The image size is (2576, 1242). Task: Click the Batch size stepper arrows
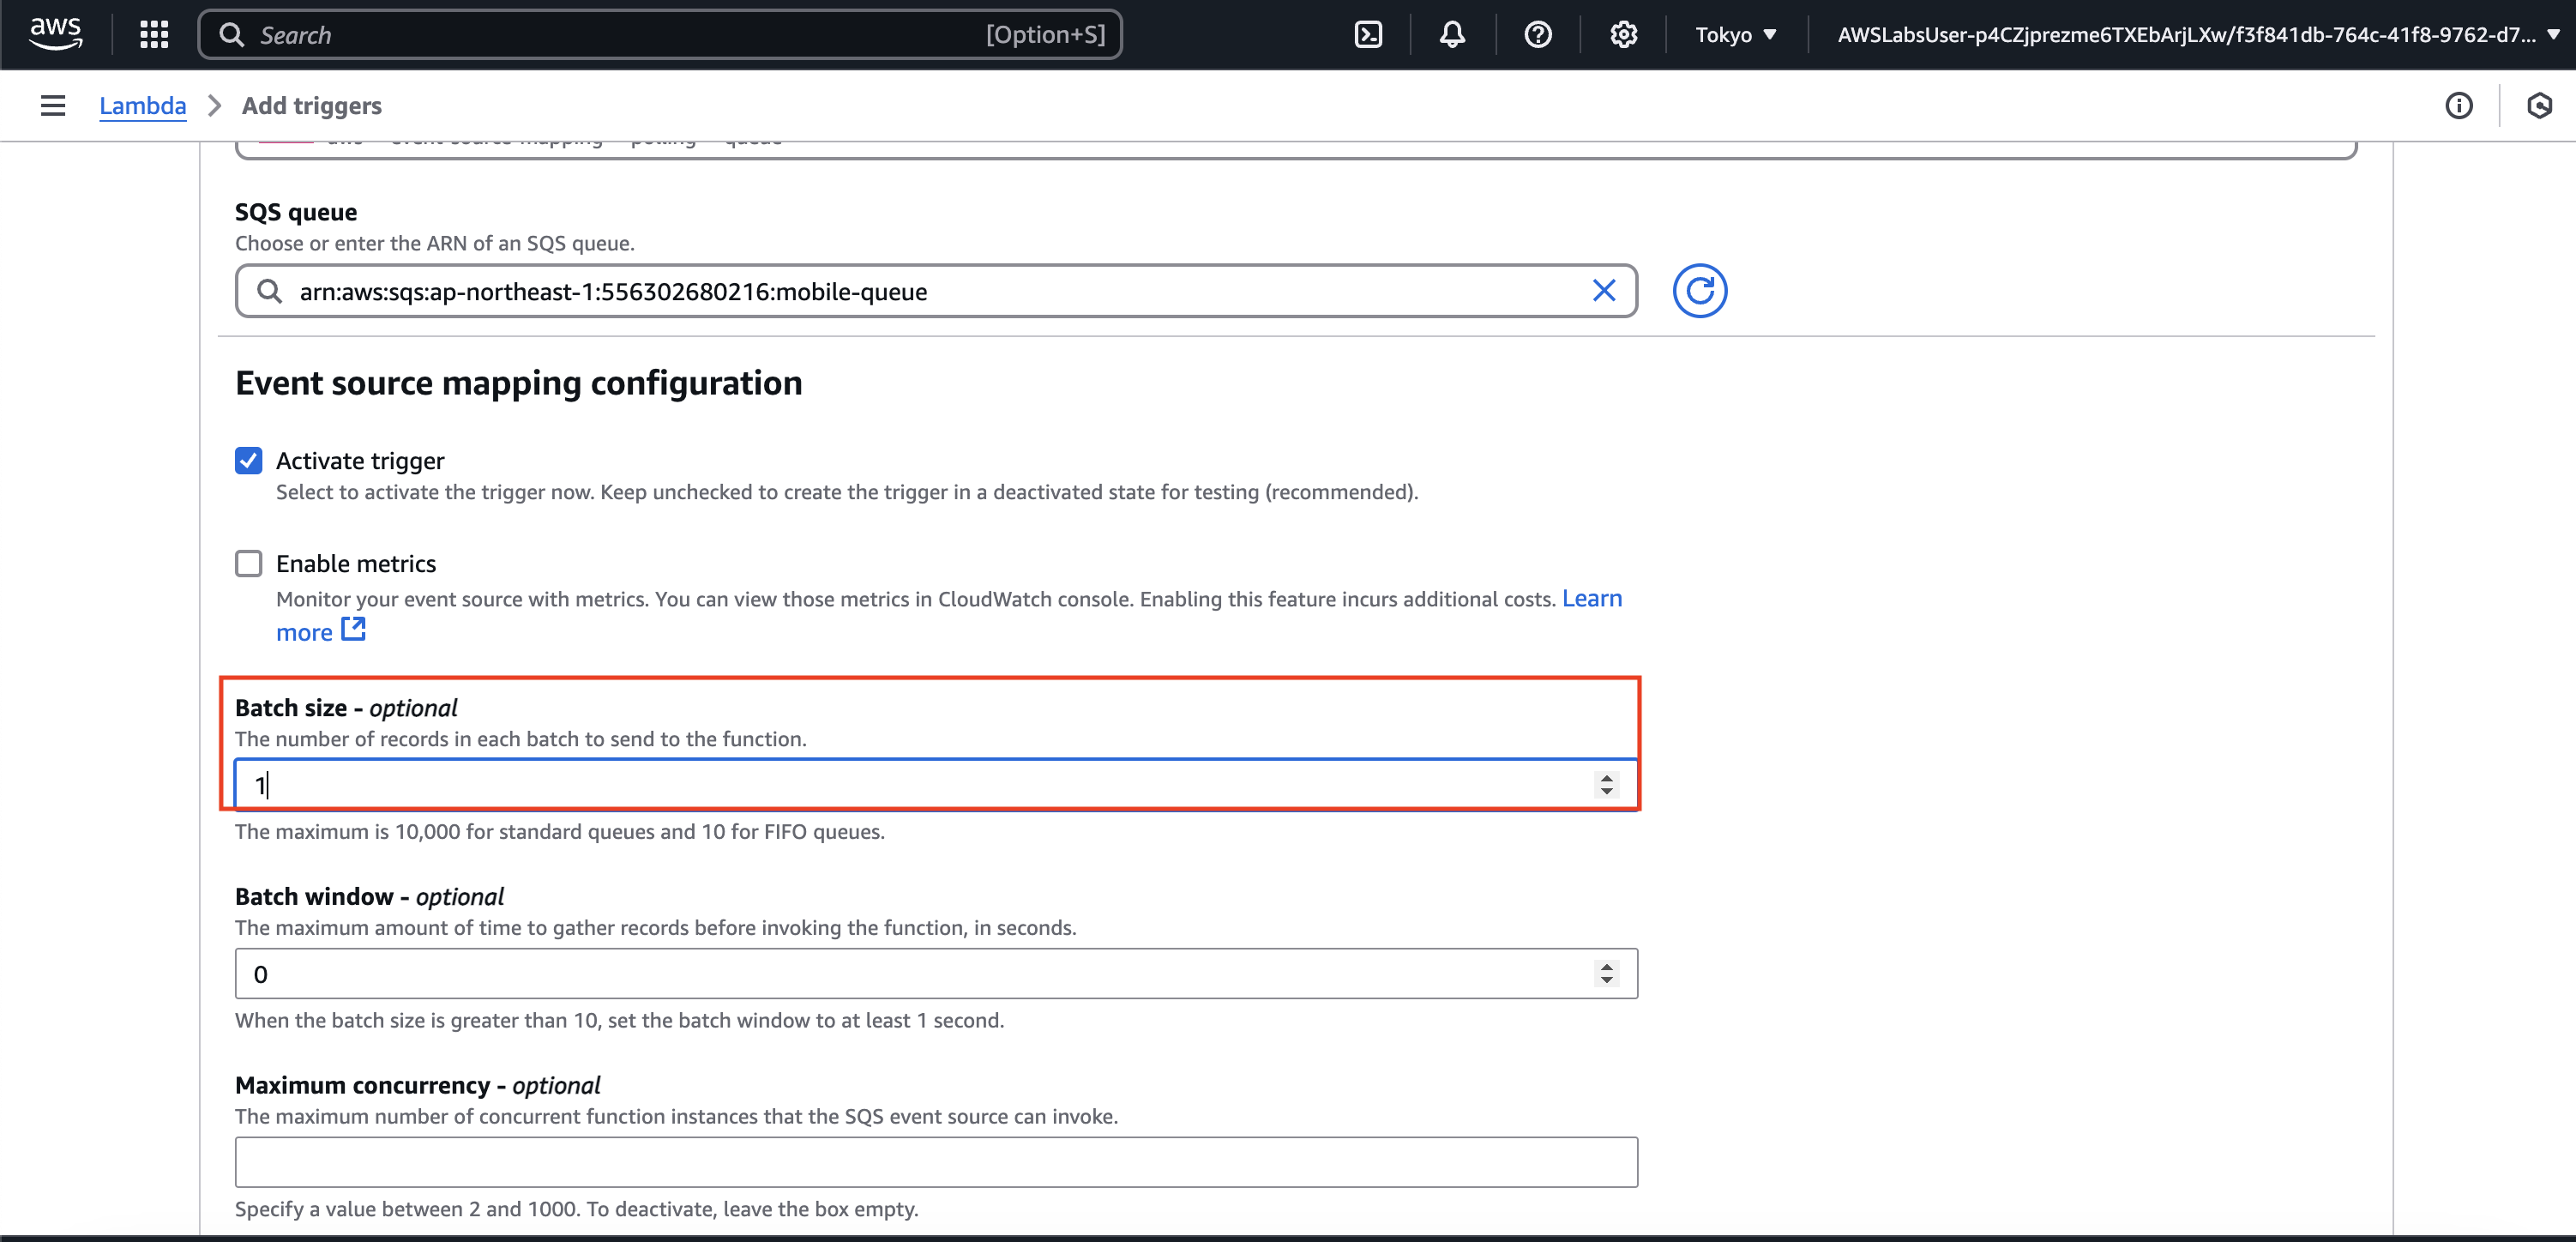[x=1606, y=785]
